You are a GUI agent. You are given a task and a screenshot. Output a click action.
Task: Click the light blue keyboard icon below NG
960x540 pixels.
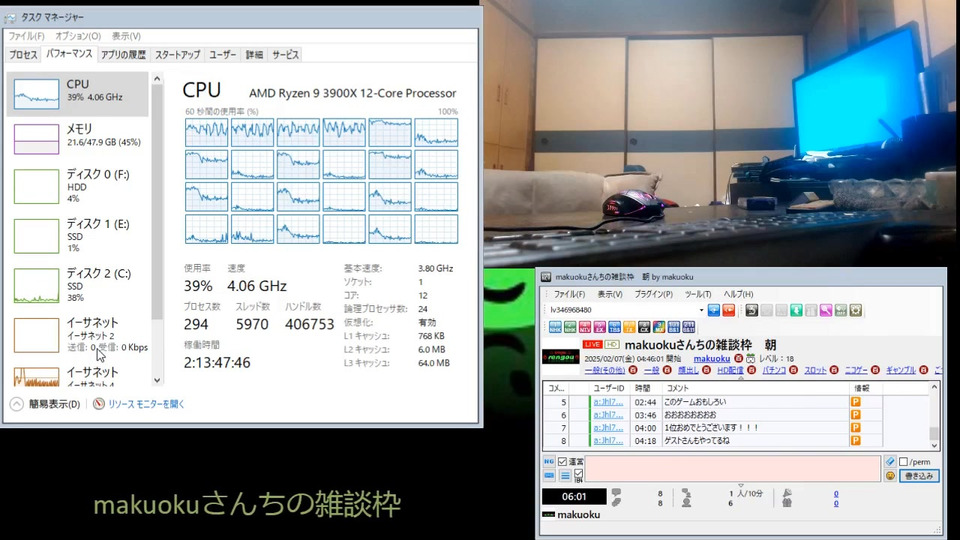click(549, 476)
